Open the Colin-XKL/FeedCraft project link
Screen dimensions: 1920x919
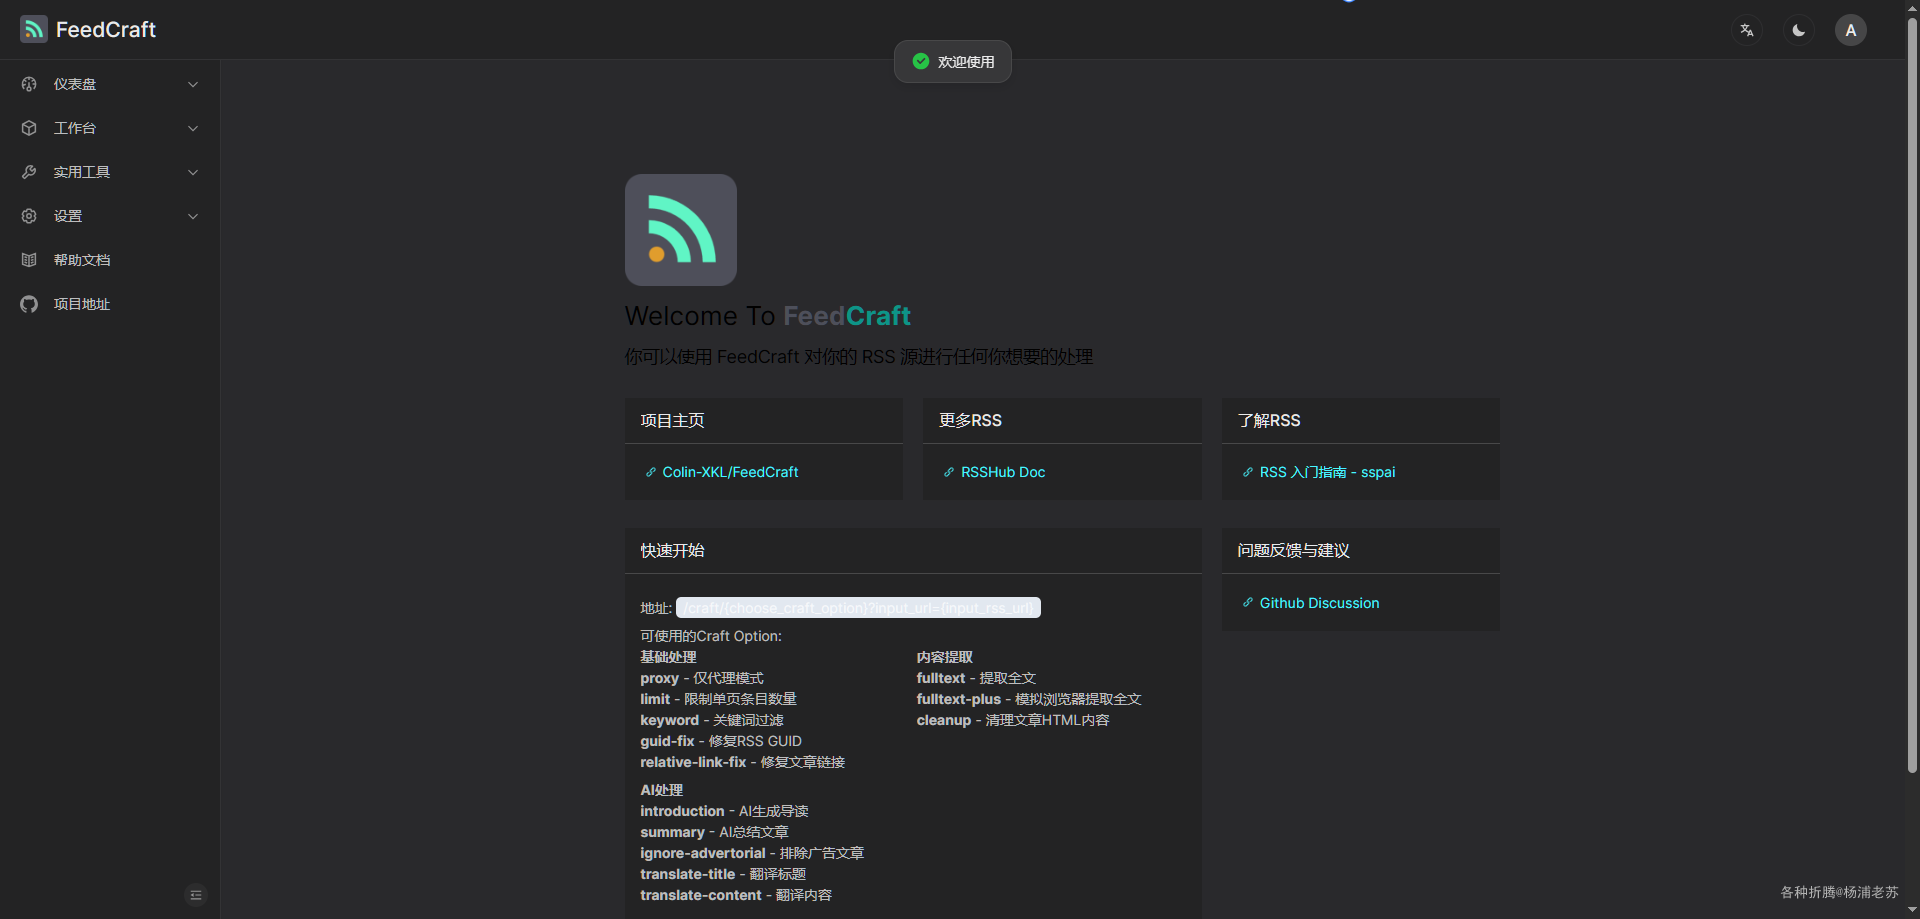coord(730,472)
